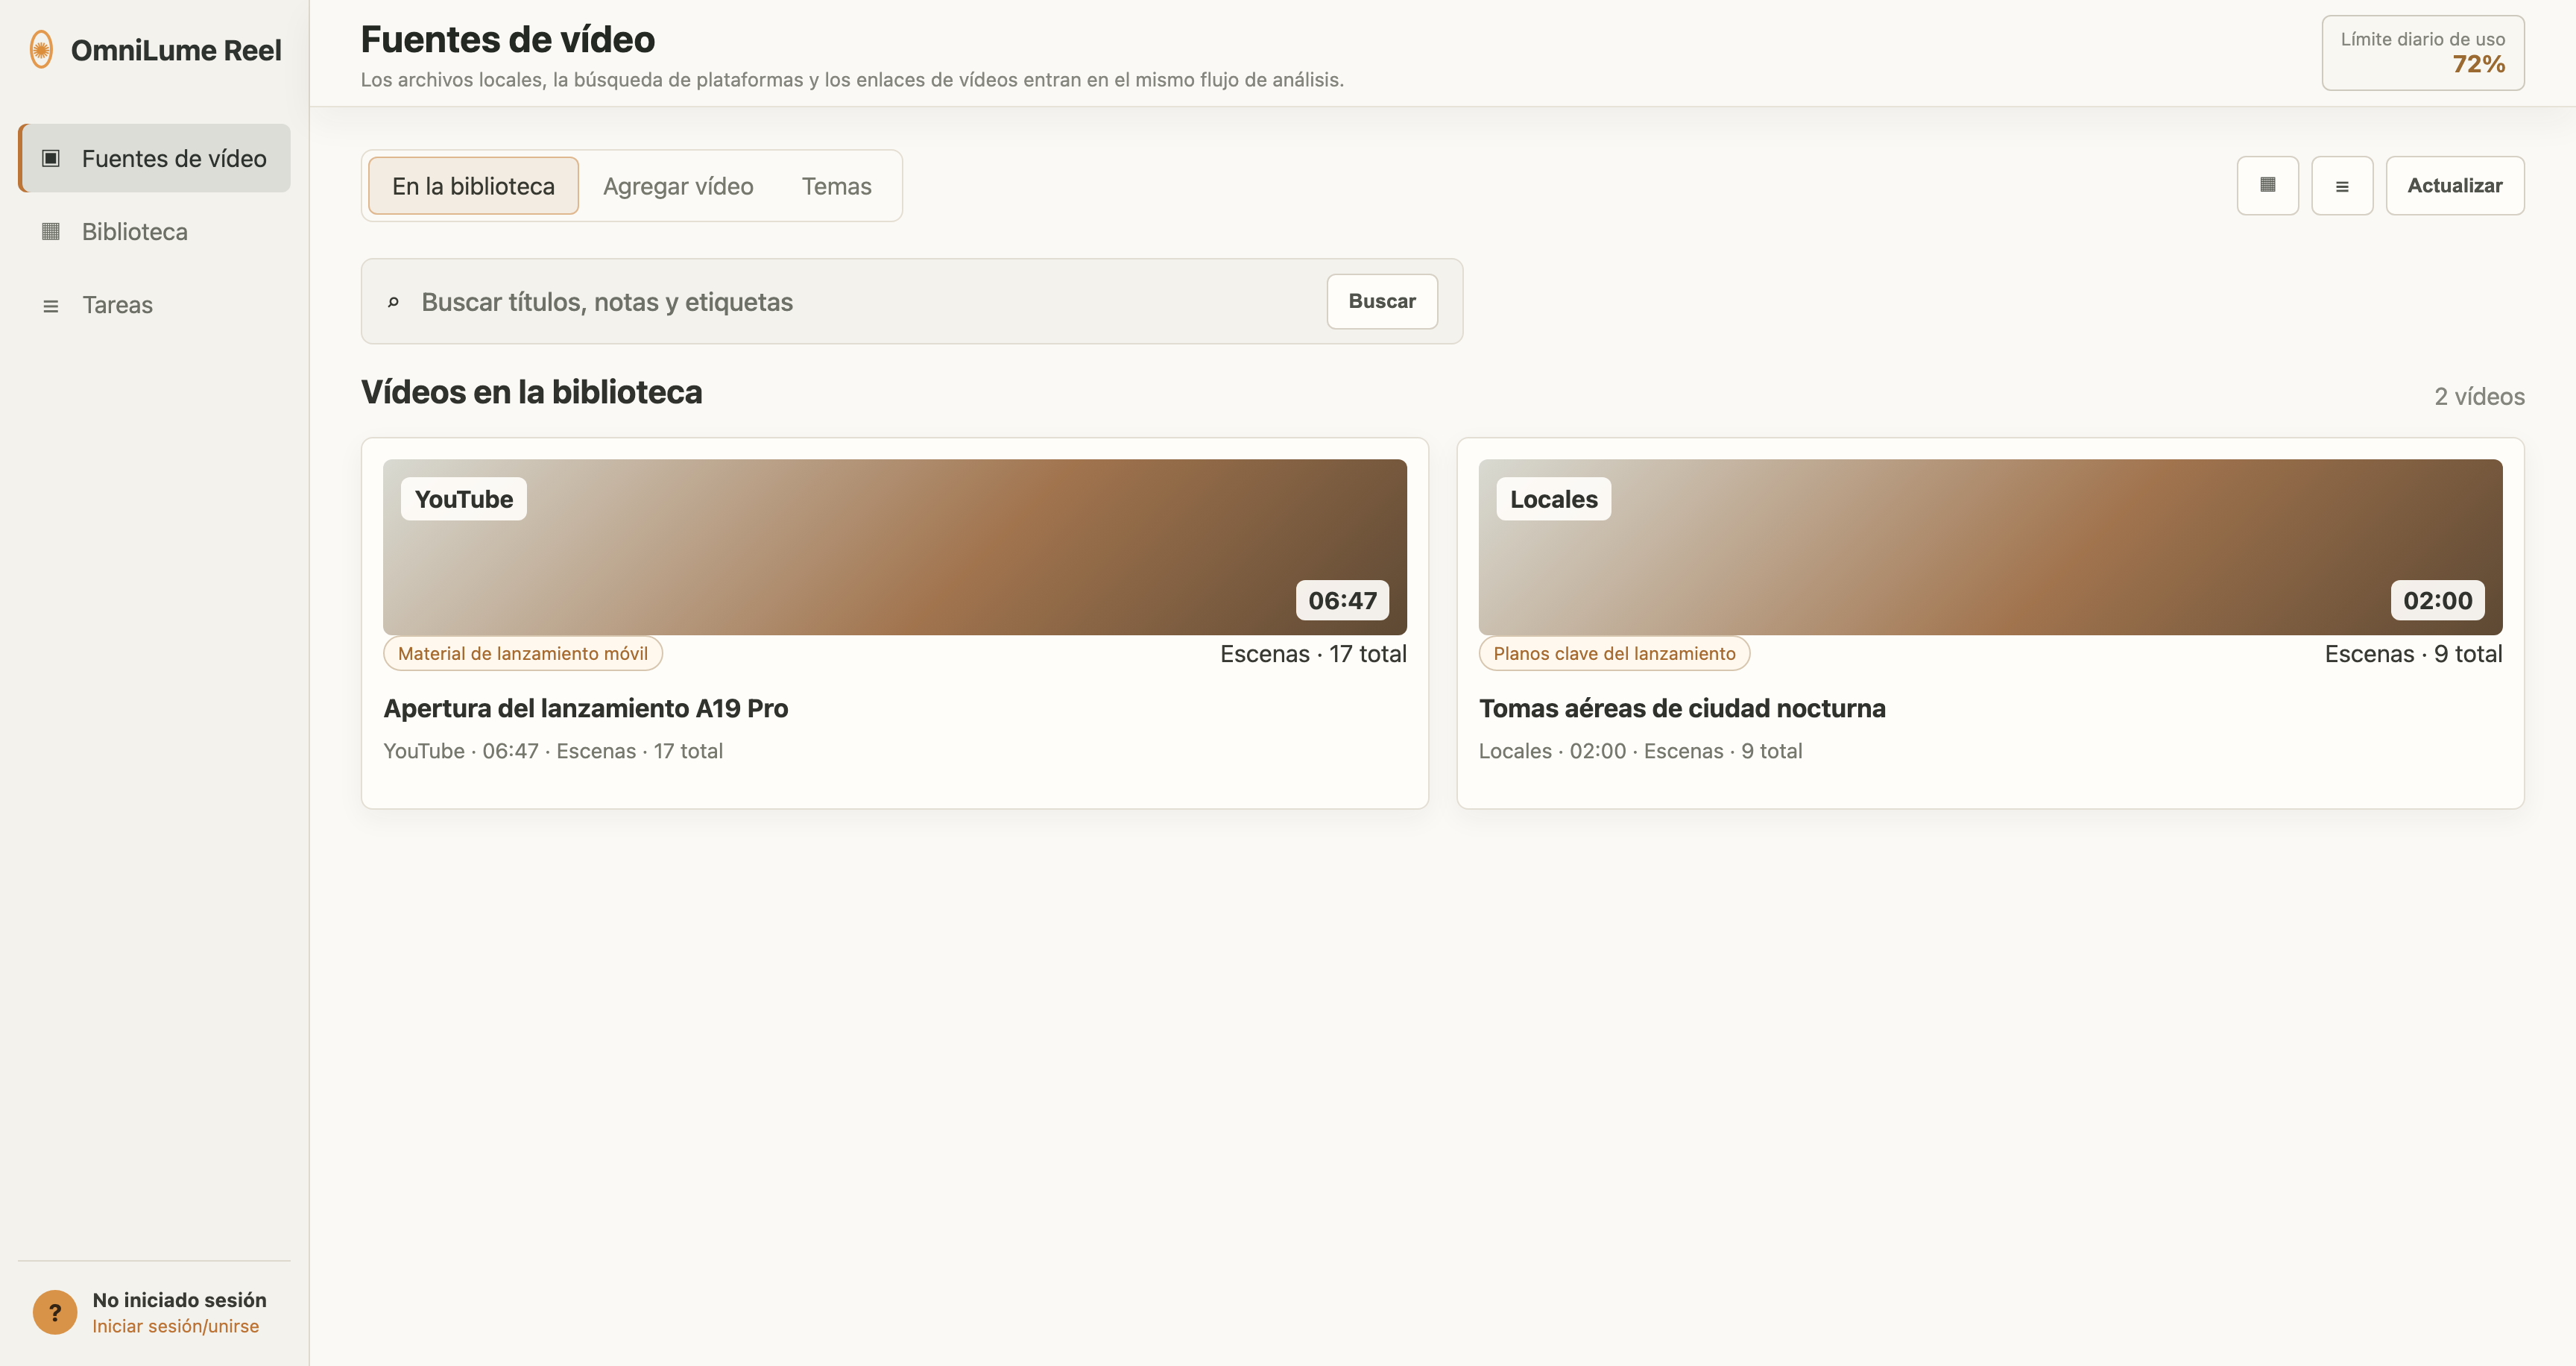Click the No iniciado sesión label
This screenshot has width=2576, height=1366.
click(x=180, y=1300)
